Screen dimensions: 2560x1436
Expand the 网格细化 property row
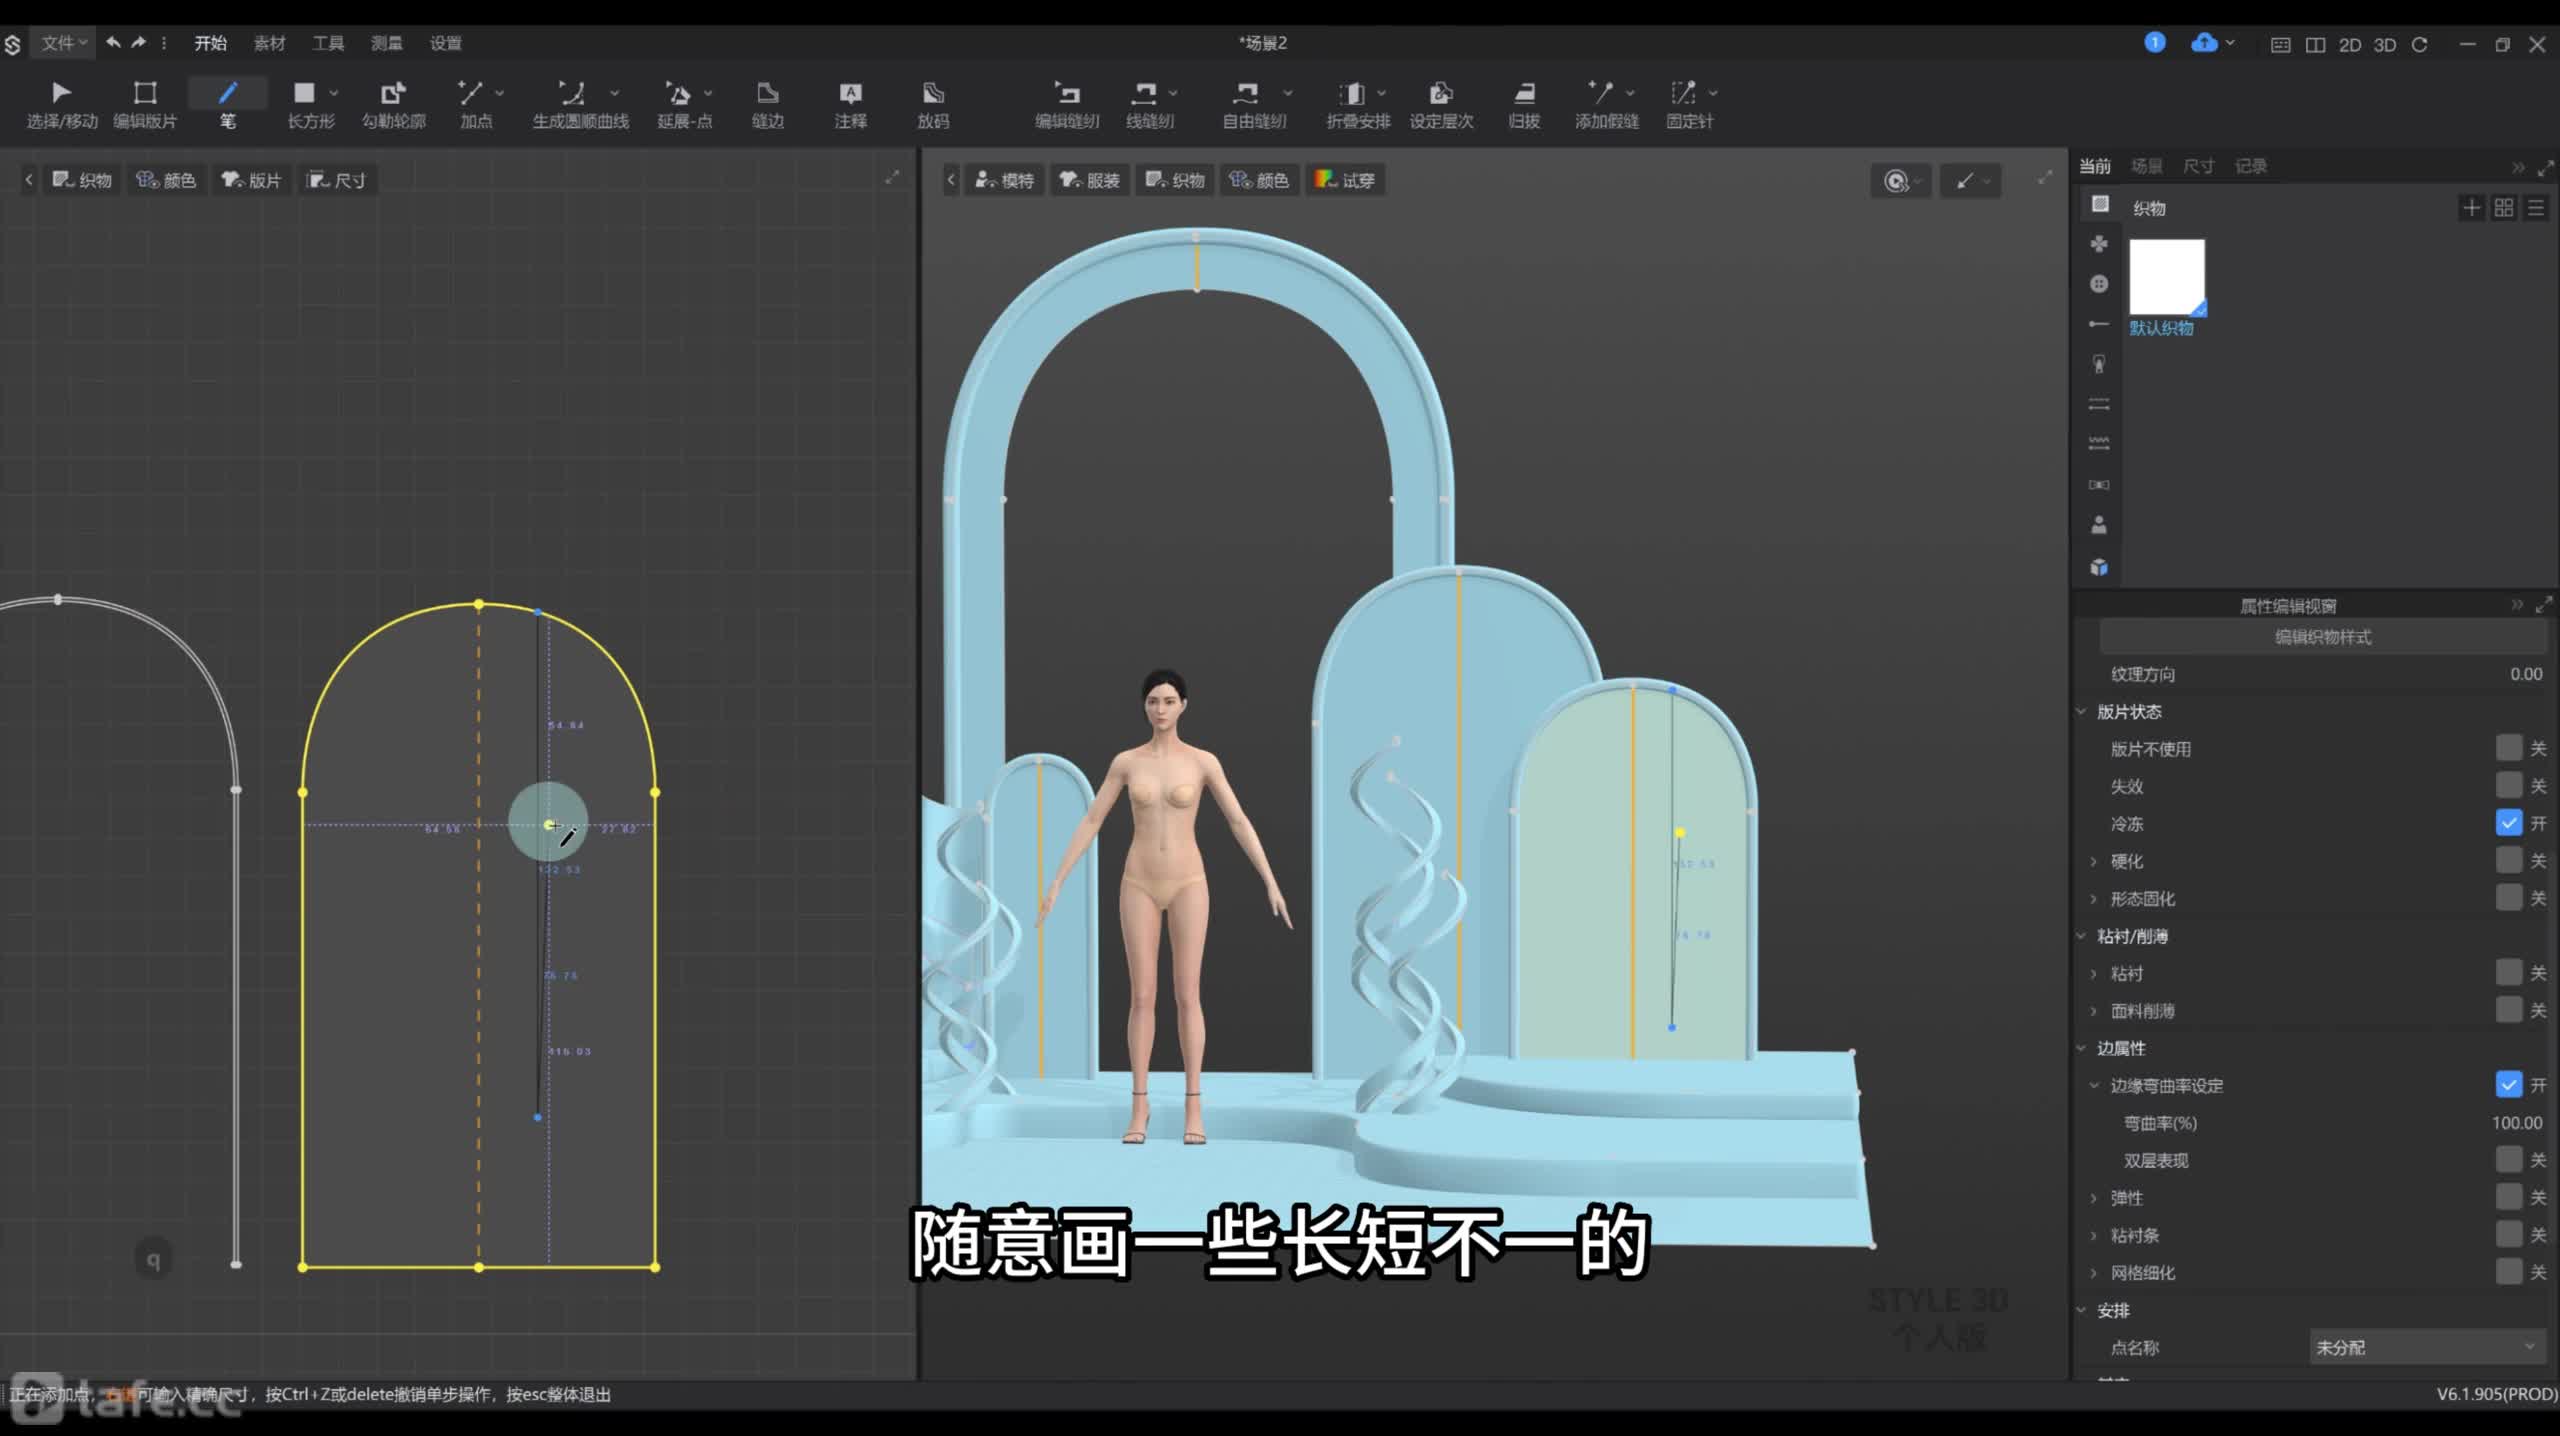pyautogui.click(x=2094, y=1273)
